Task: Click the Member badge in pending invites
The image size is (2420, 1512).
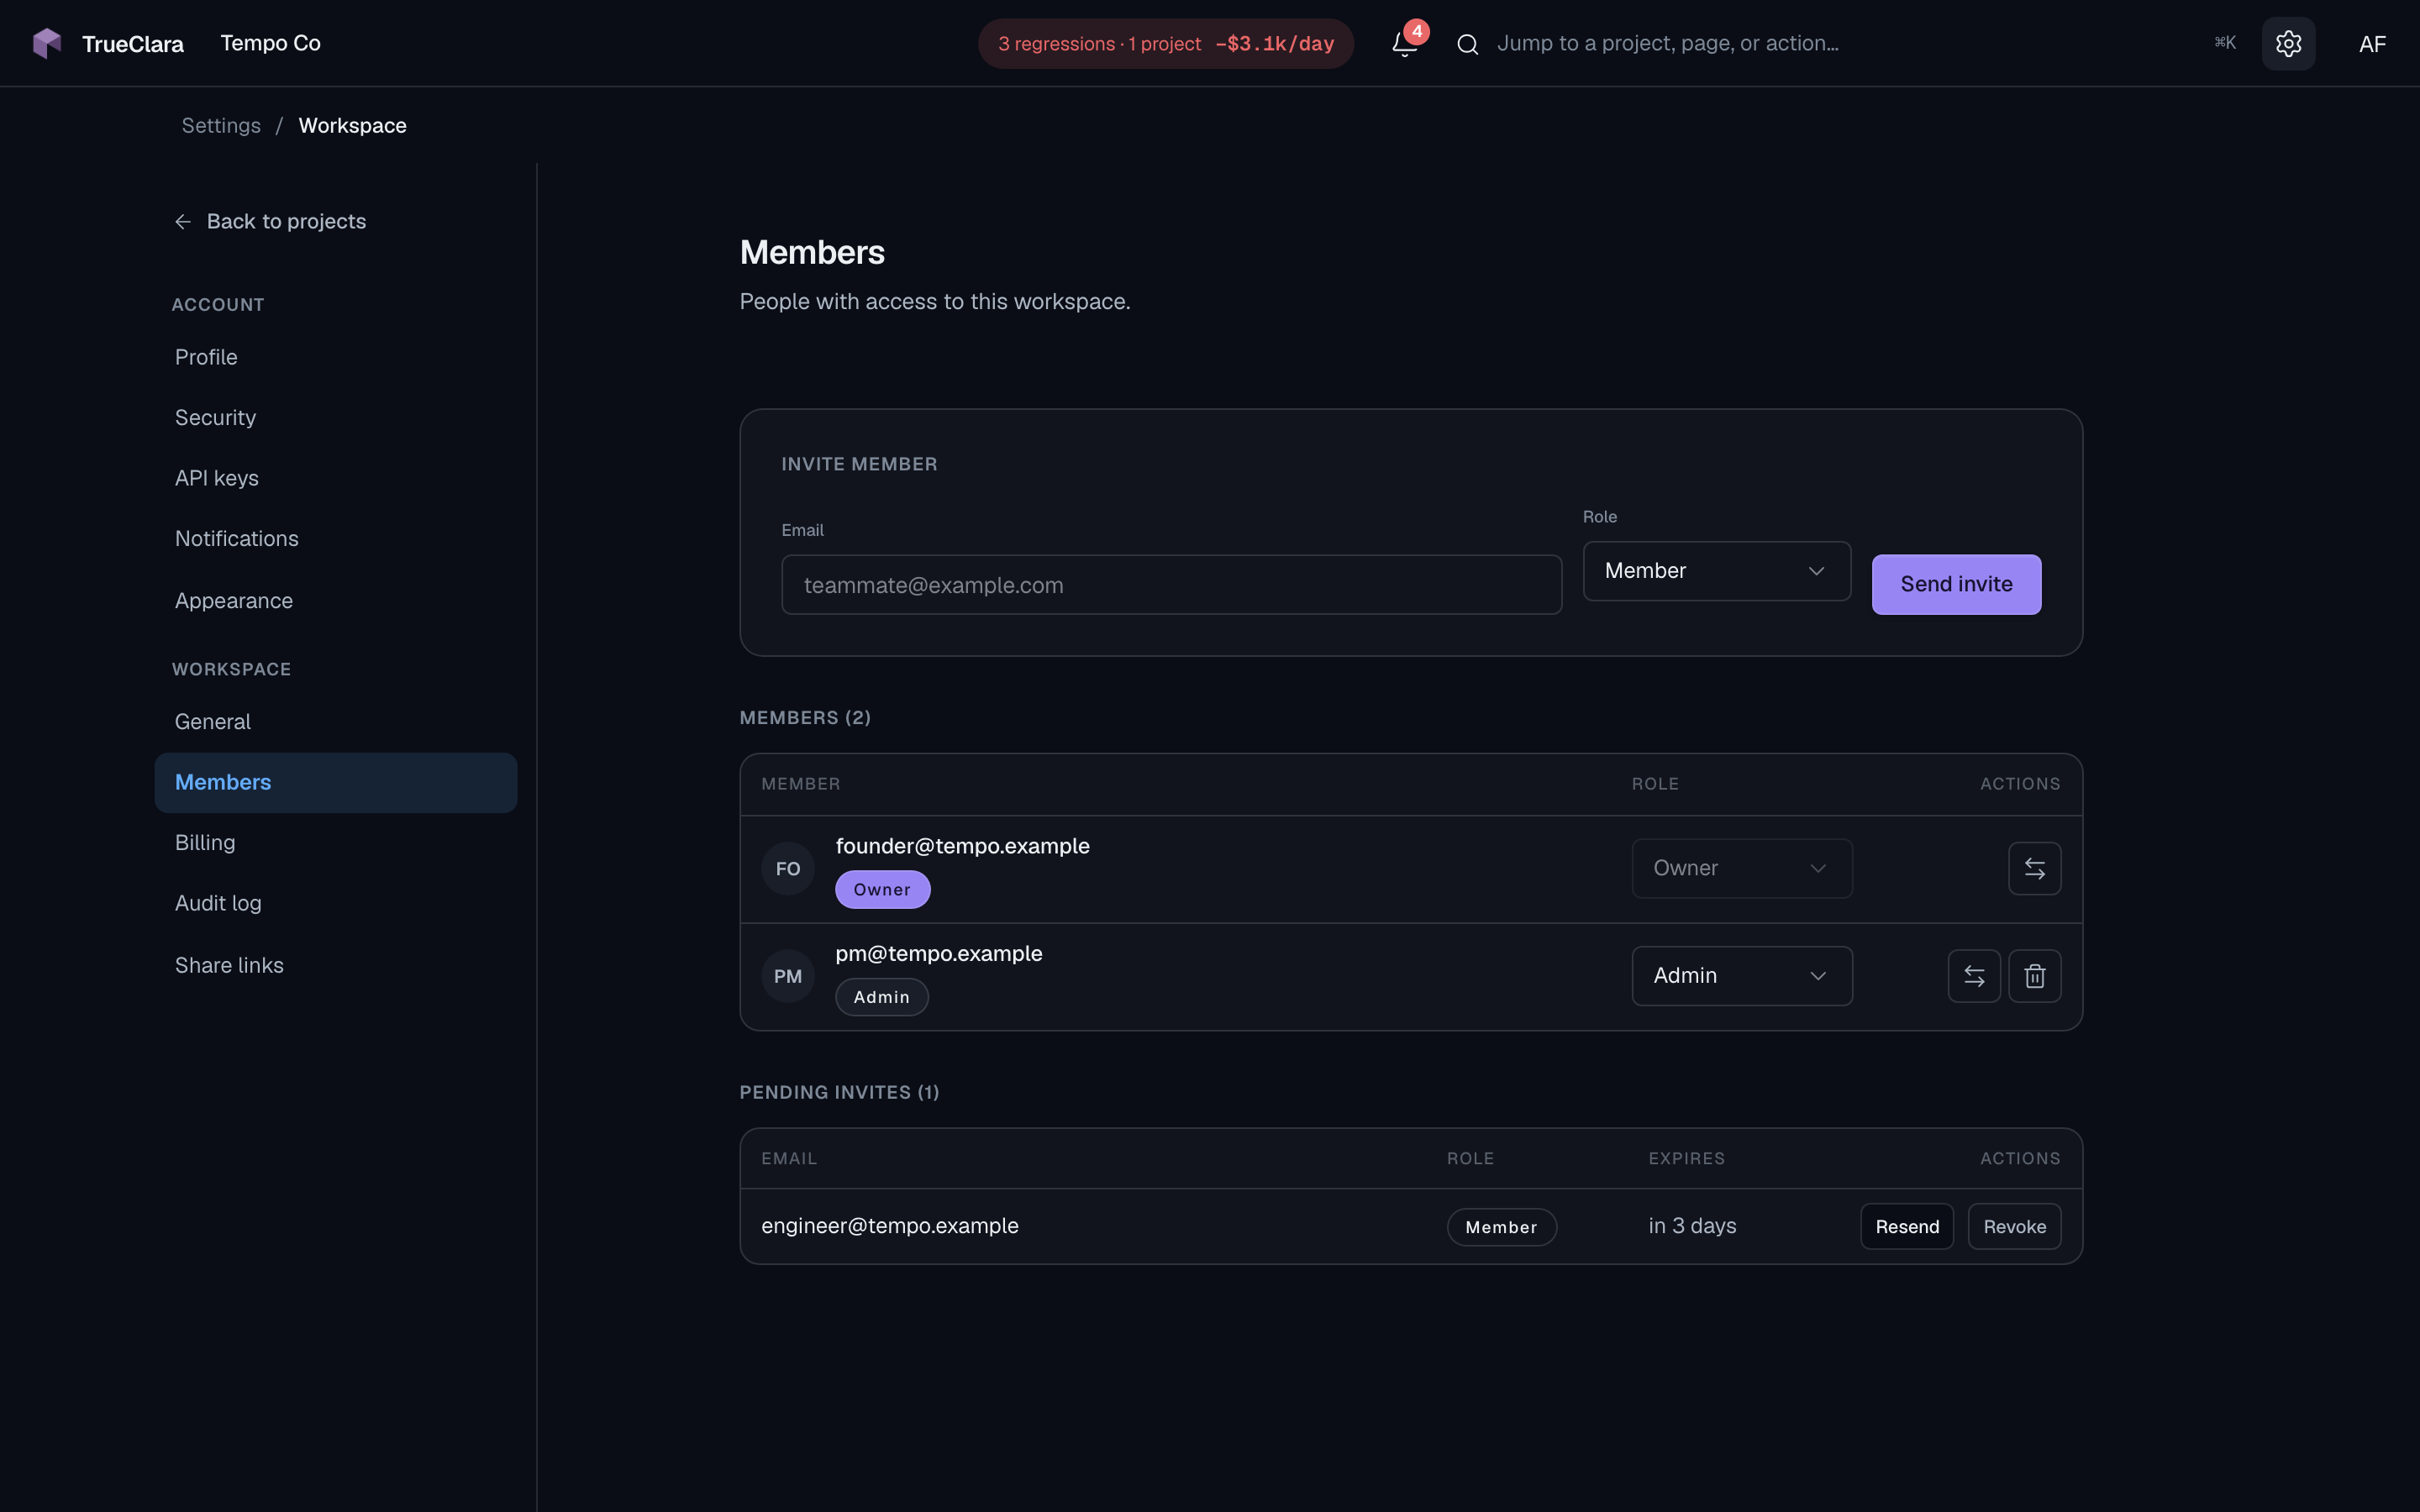Action: (1501, 1227)
